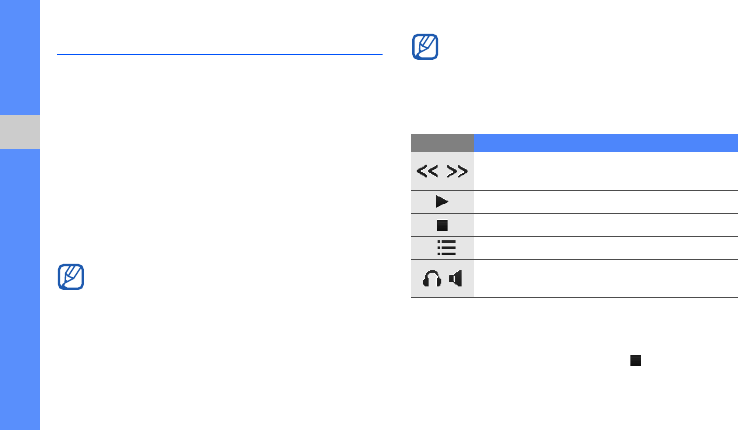Click the rewind double-arrow icon
This screenshot has height=430, width=738.
(429, 171)
